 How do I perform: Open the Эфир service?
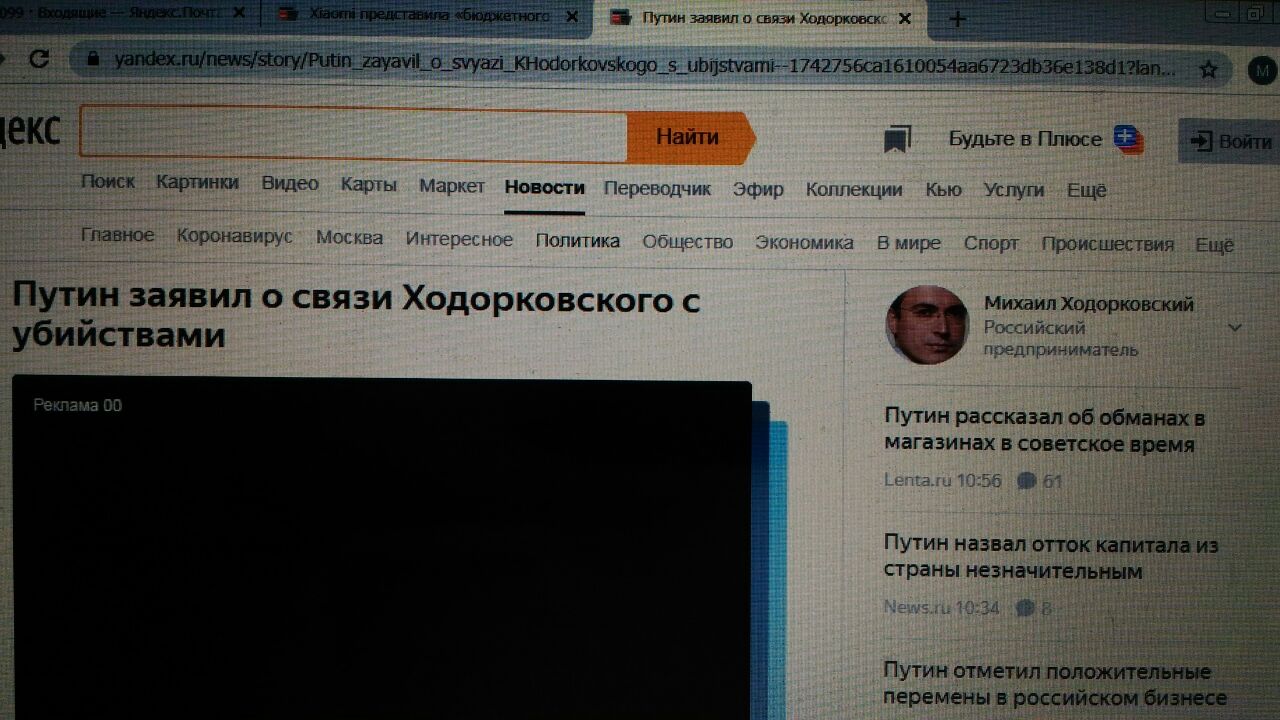758,189
